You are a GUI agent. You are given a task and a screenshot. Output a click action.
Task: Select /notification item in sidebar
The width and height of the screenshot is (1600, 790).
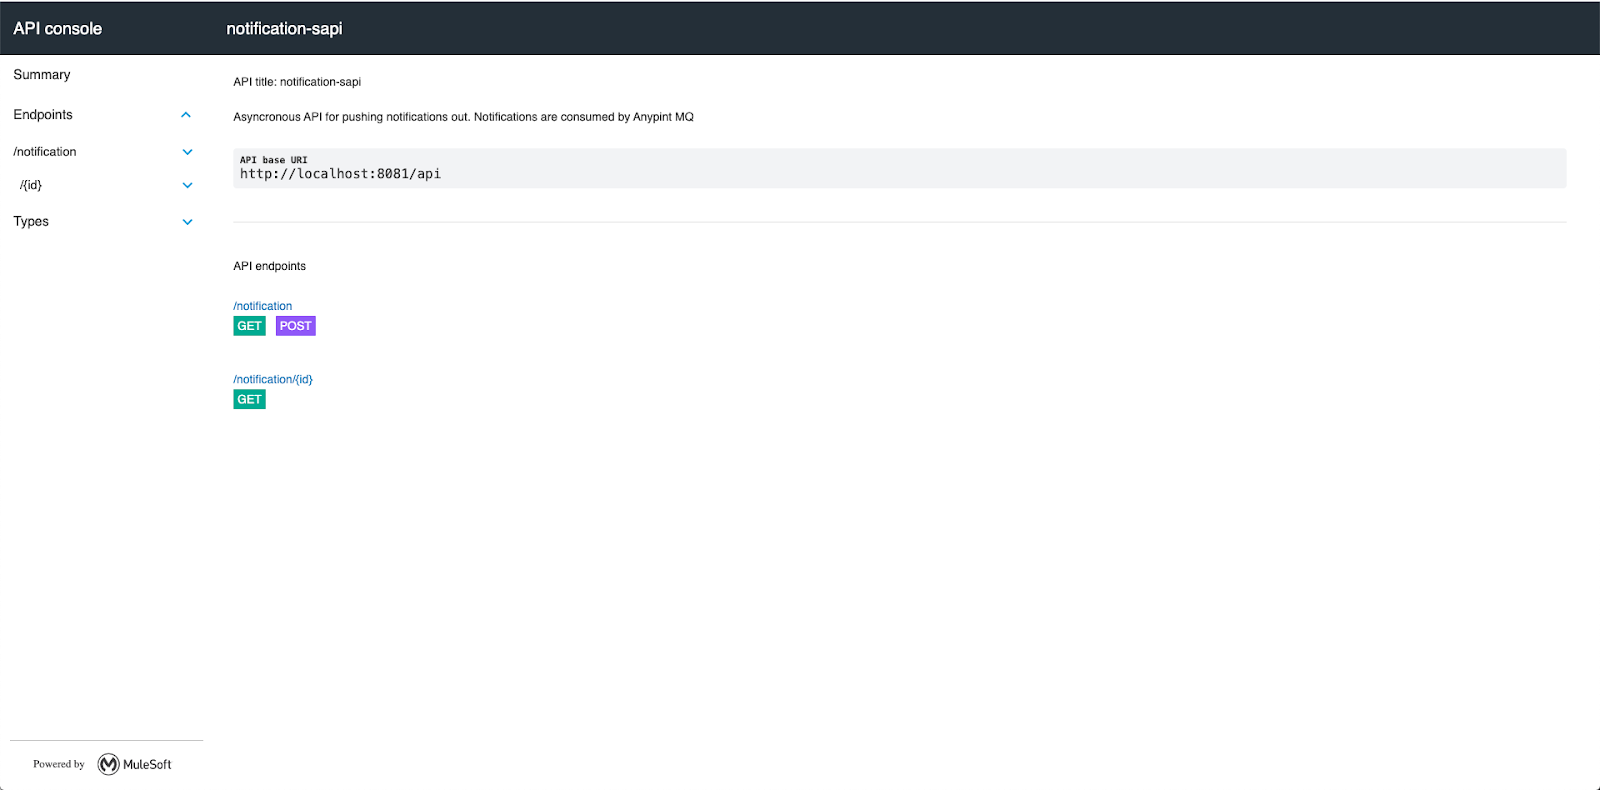(45, 152)
